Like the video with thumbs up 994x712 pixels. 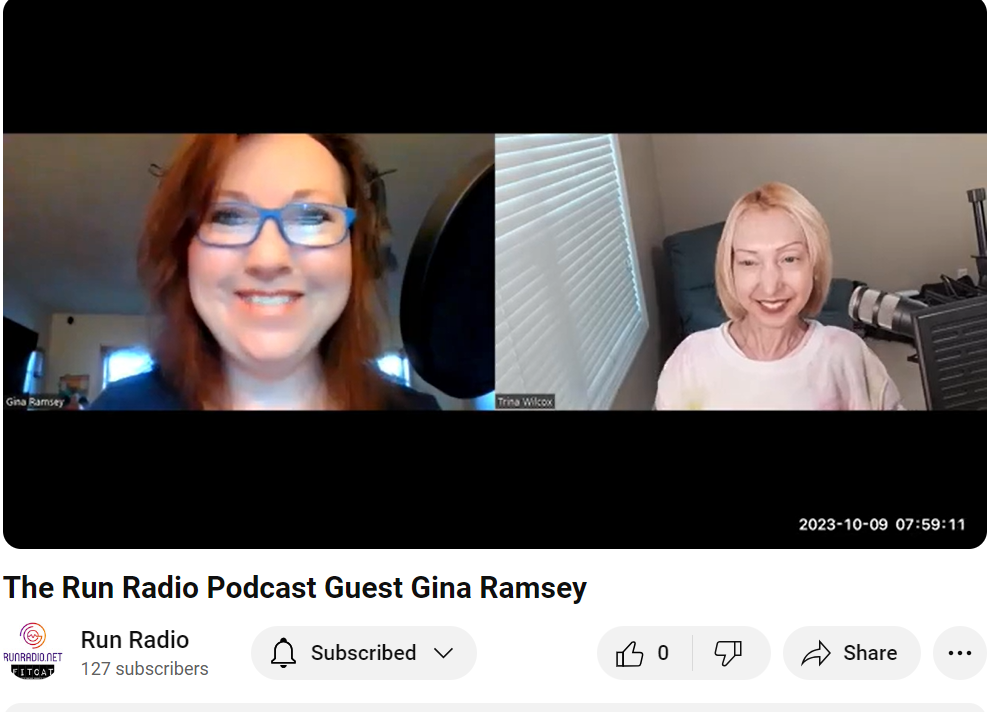tap(629, 653)
